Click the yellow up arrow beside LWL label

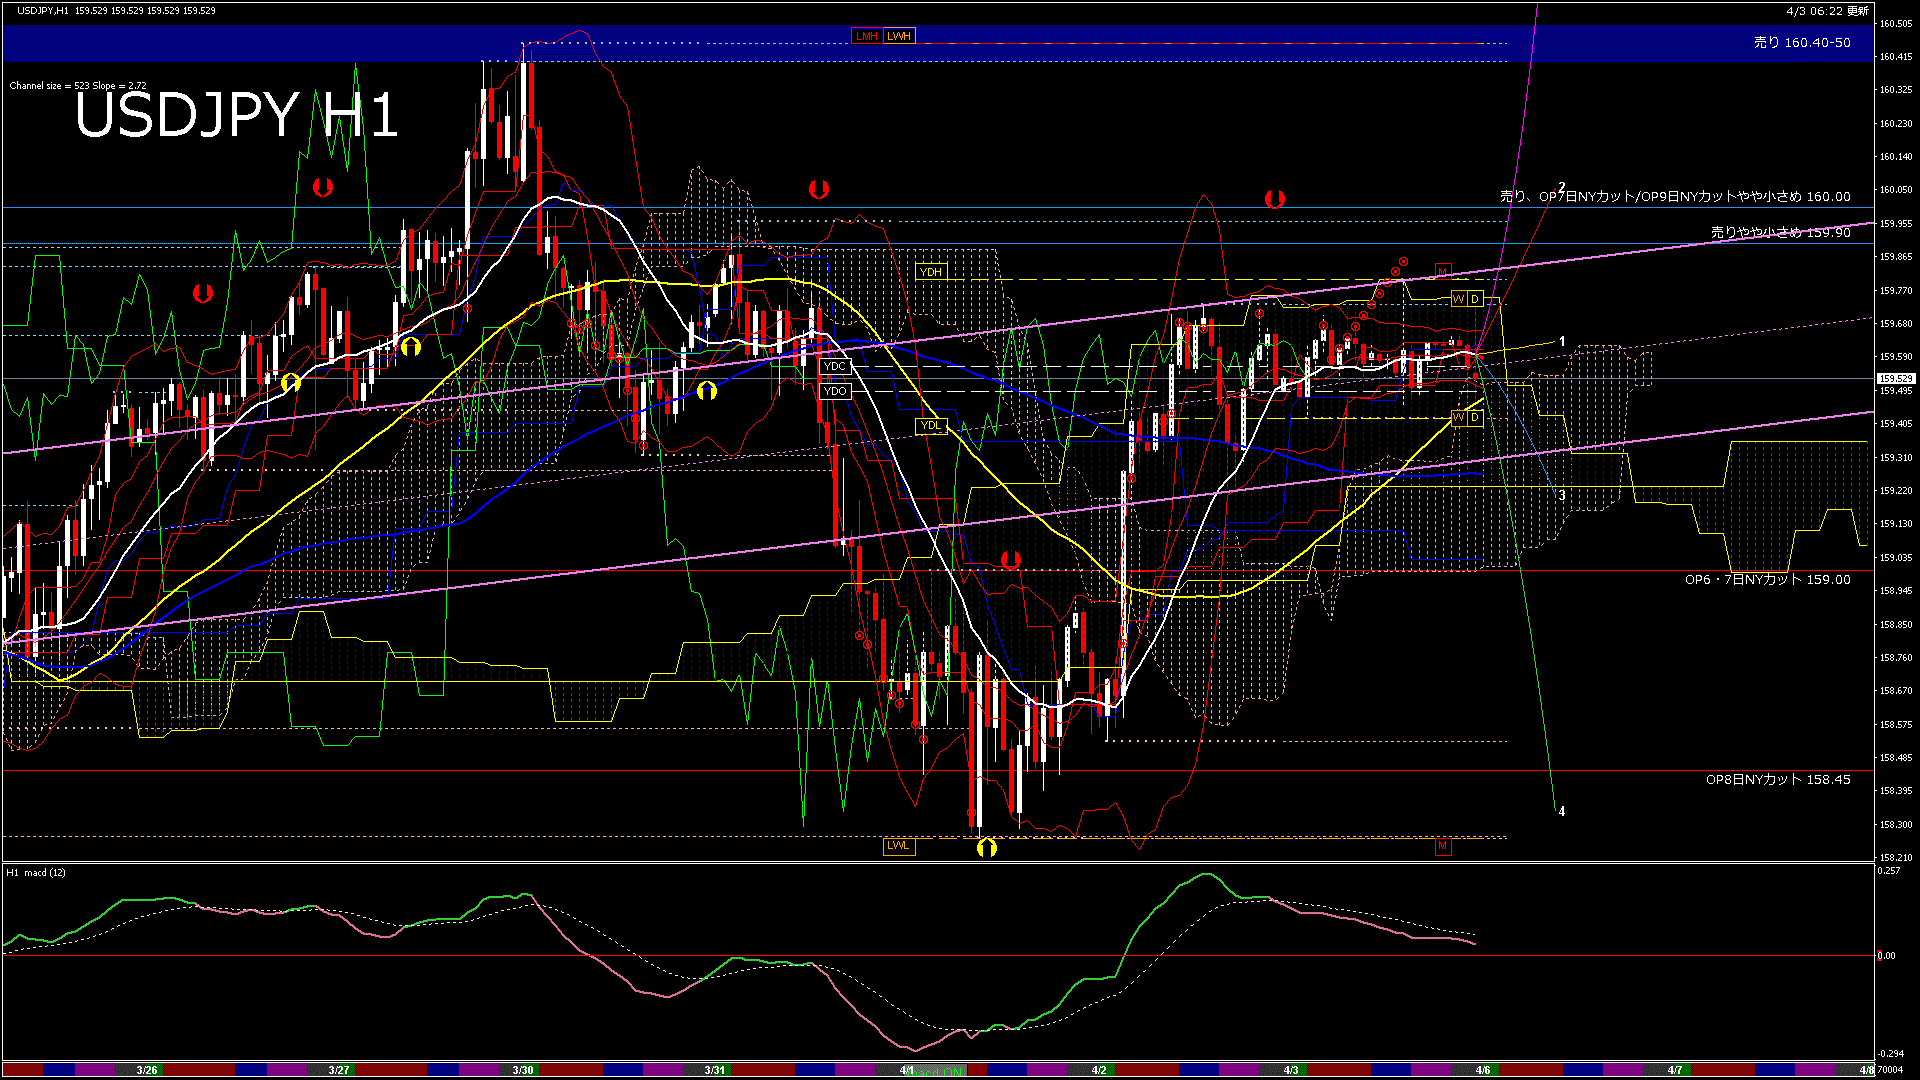coord(987,848)
